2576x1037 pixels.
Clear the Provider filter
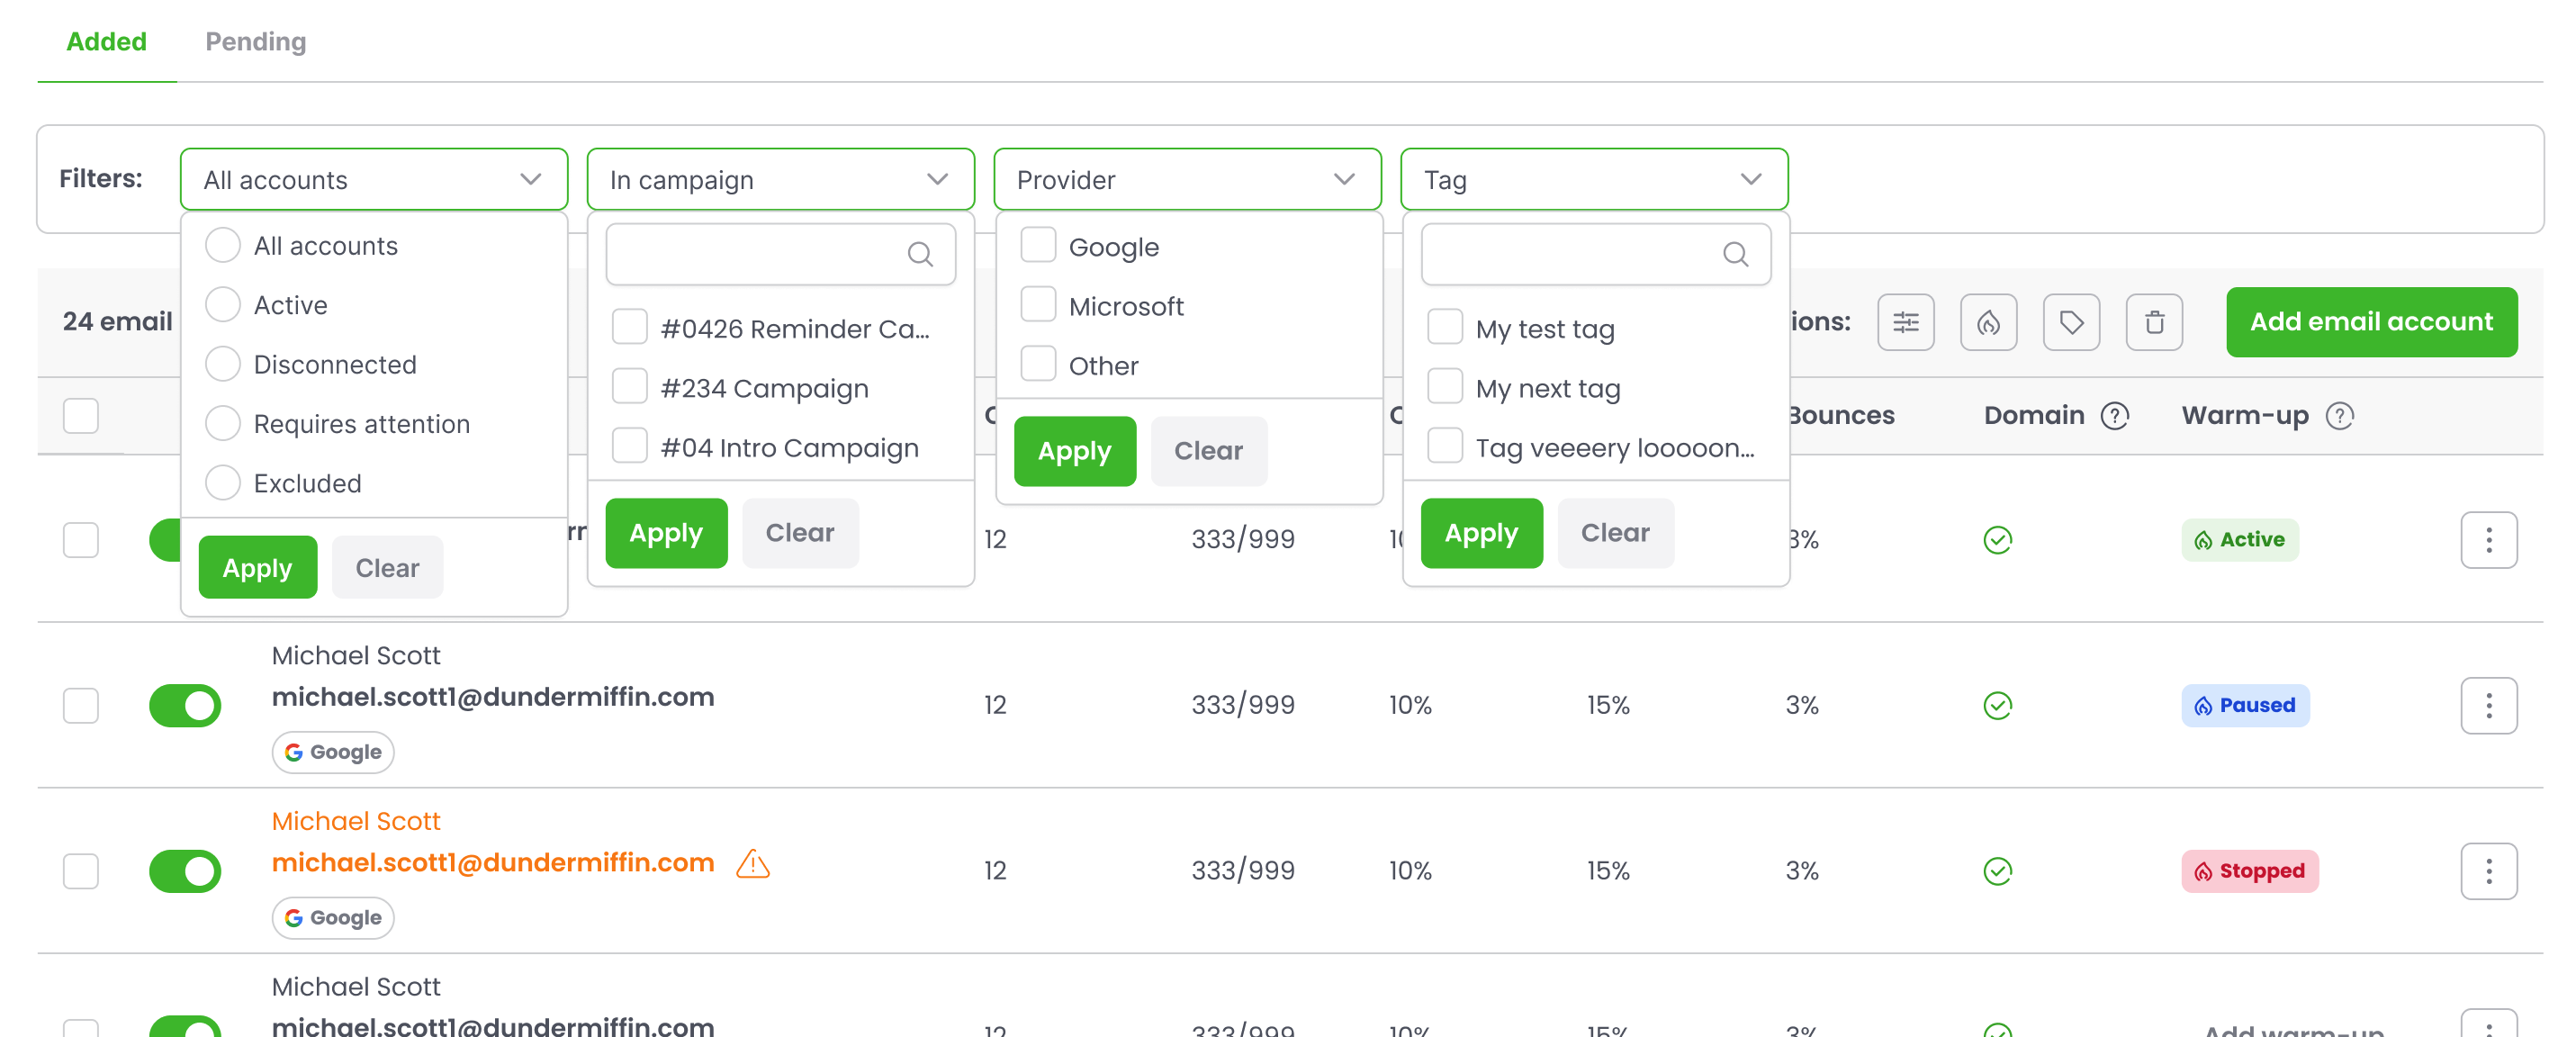(x=1208, y=451)
